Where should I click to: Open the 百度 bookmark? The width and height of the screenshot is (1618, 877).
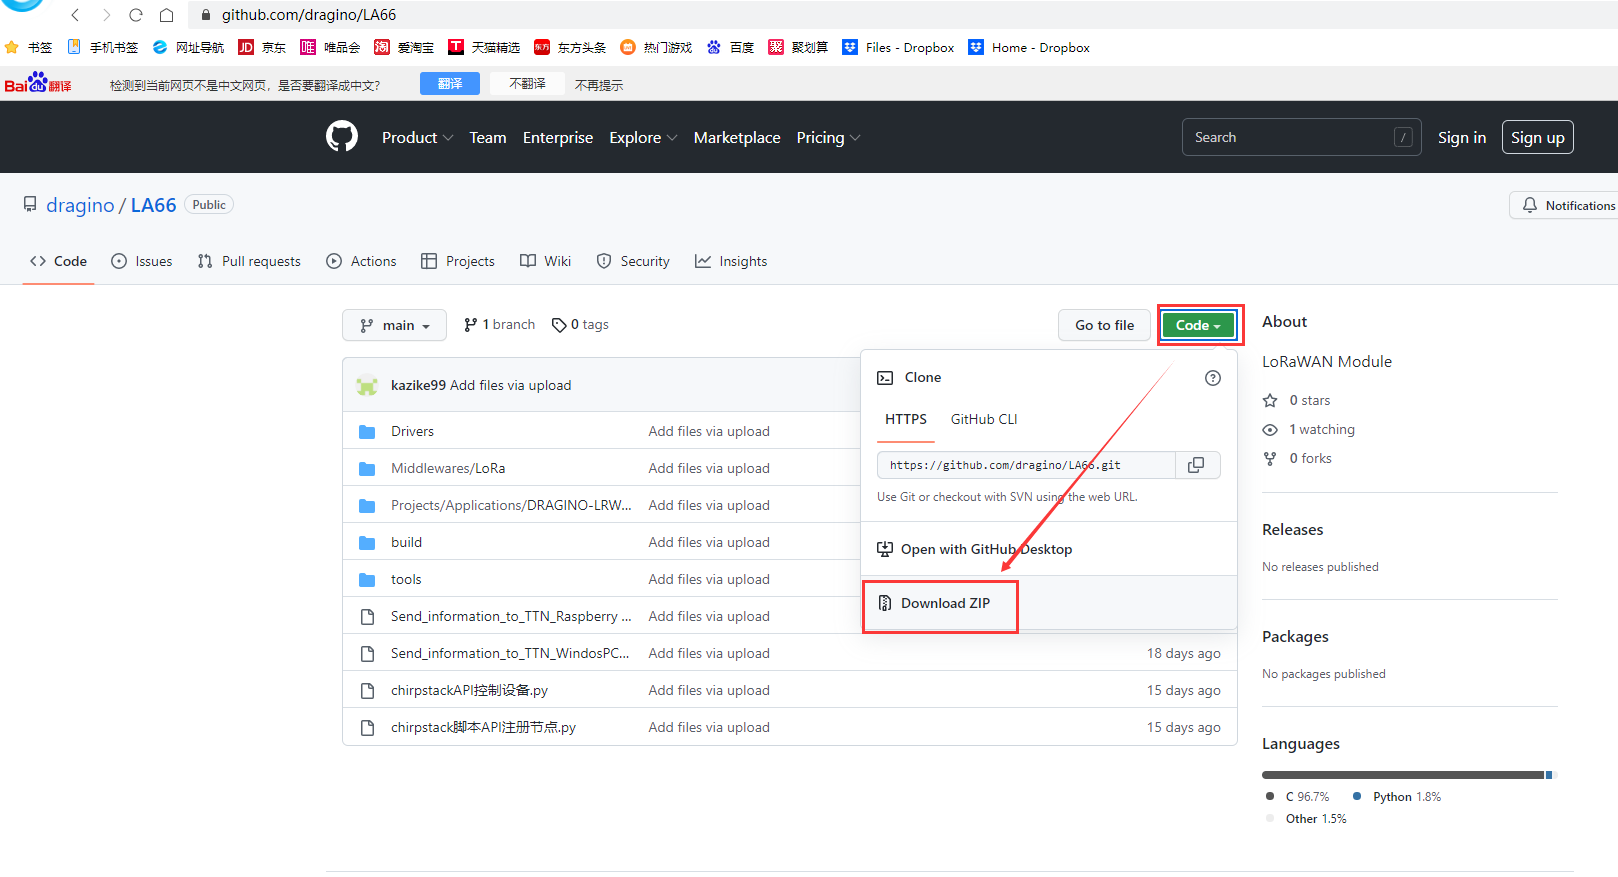click(730, 47)
